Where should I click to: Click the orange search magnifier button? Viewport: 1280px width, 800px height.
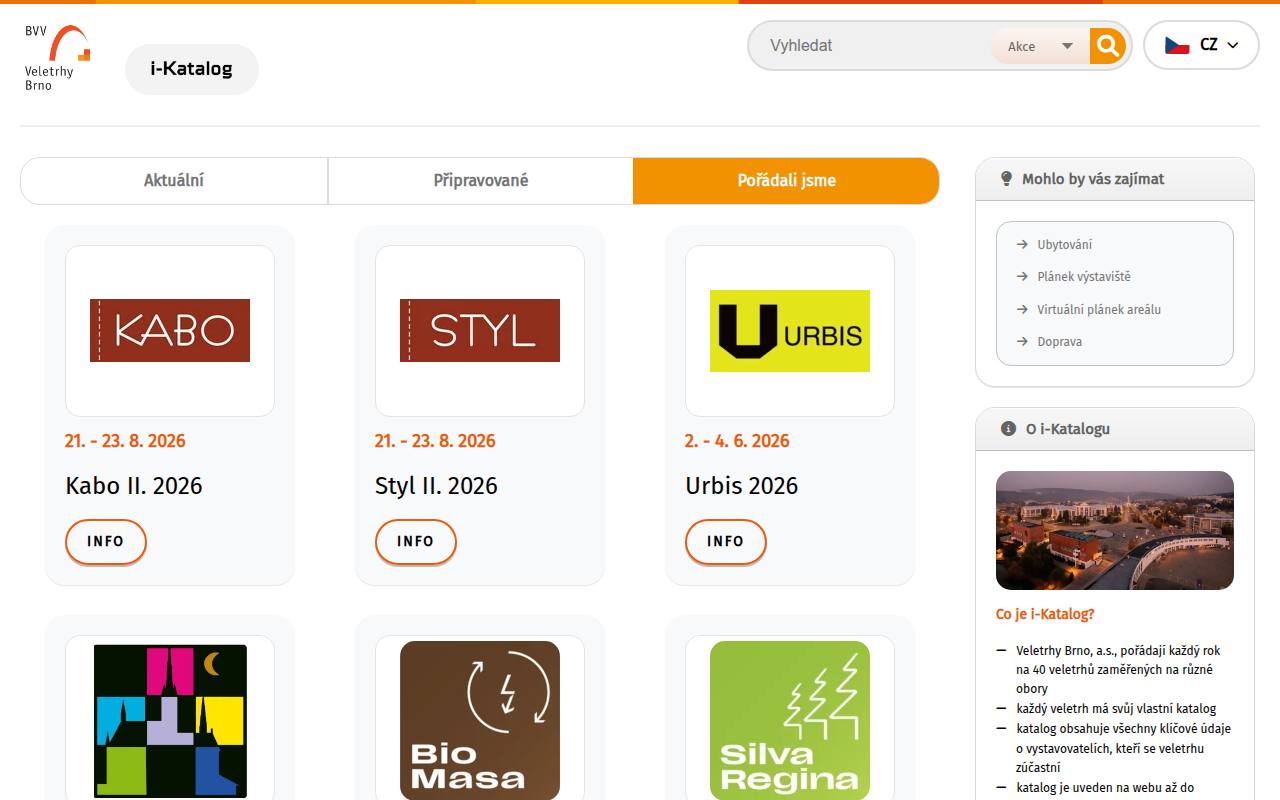click(x=1107, y=46)
